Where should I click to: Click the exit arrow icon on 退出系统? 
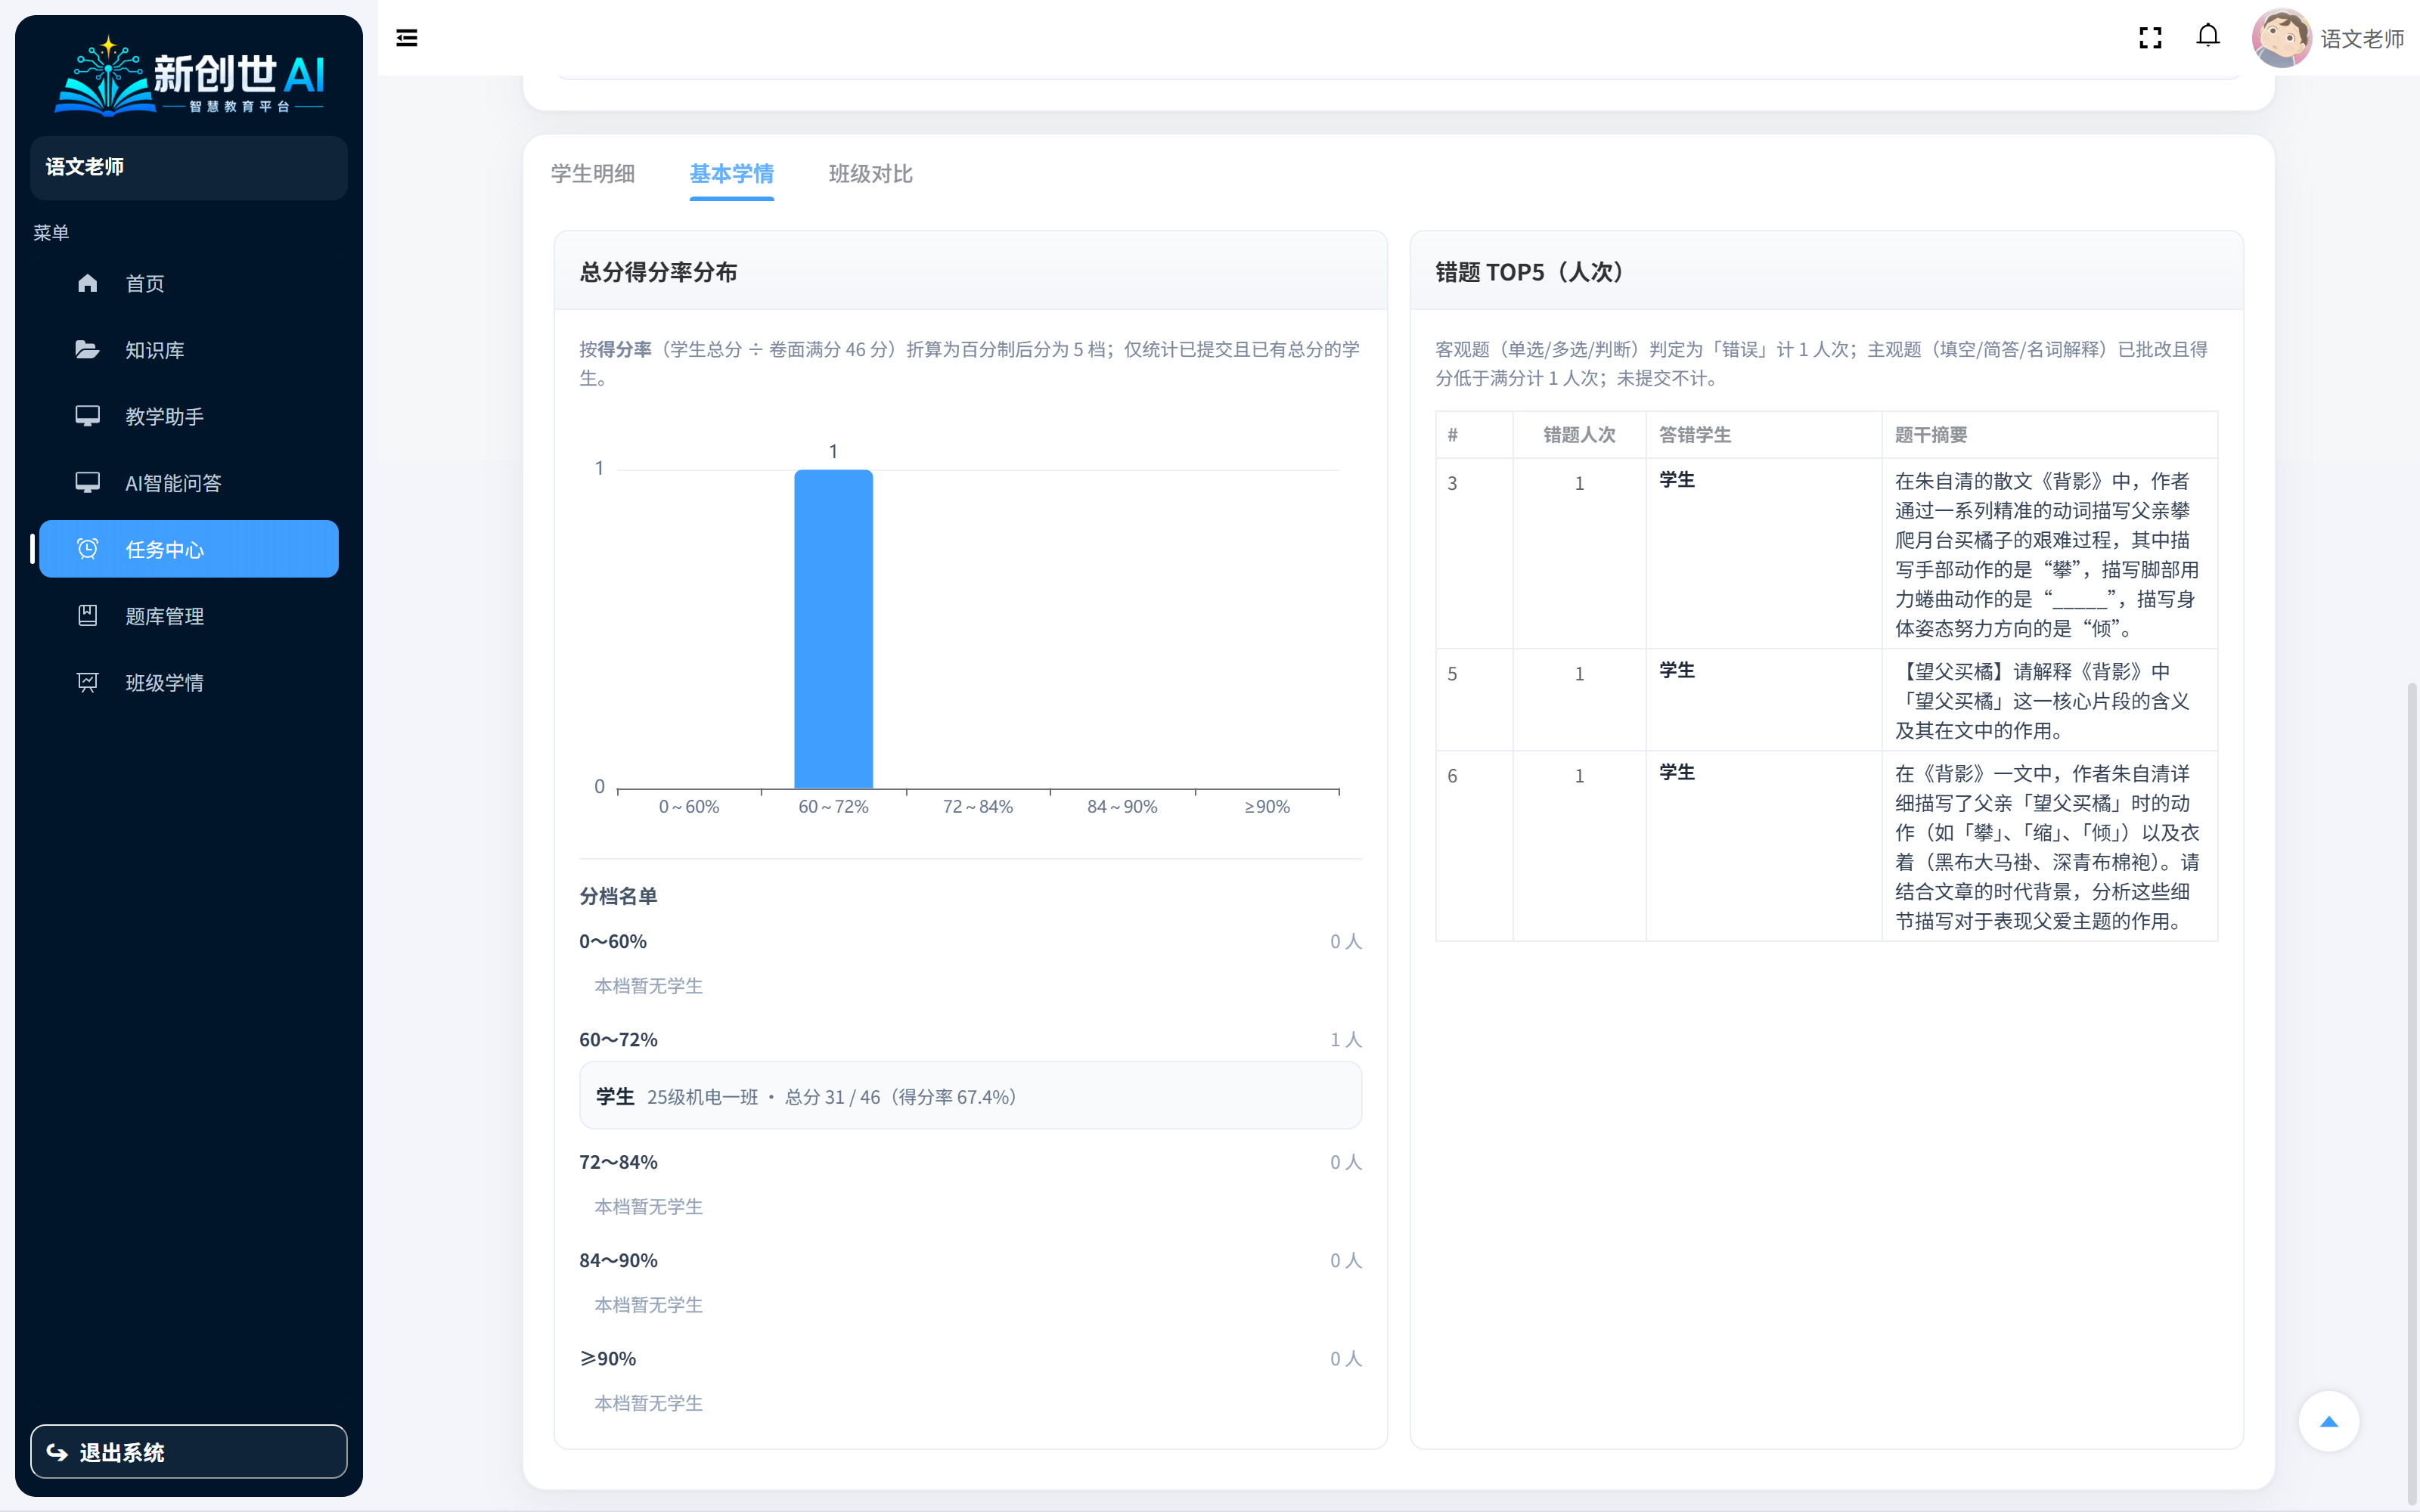click(x=57, y=1452)
